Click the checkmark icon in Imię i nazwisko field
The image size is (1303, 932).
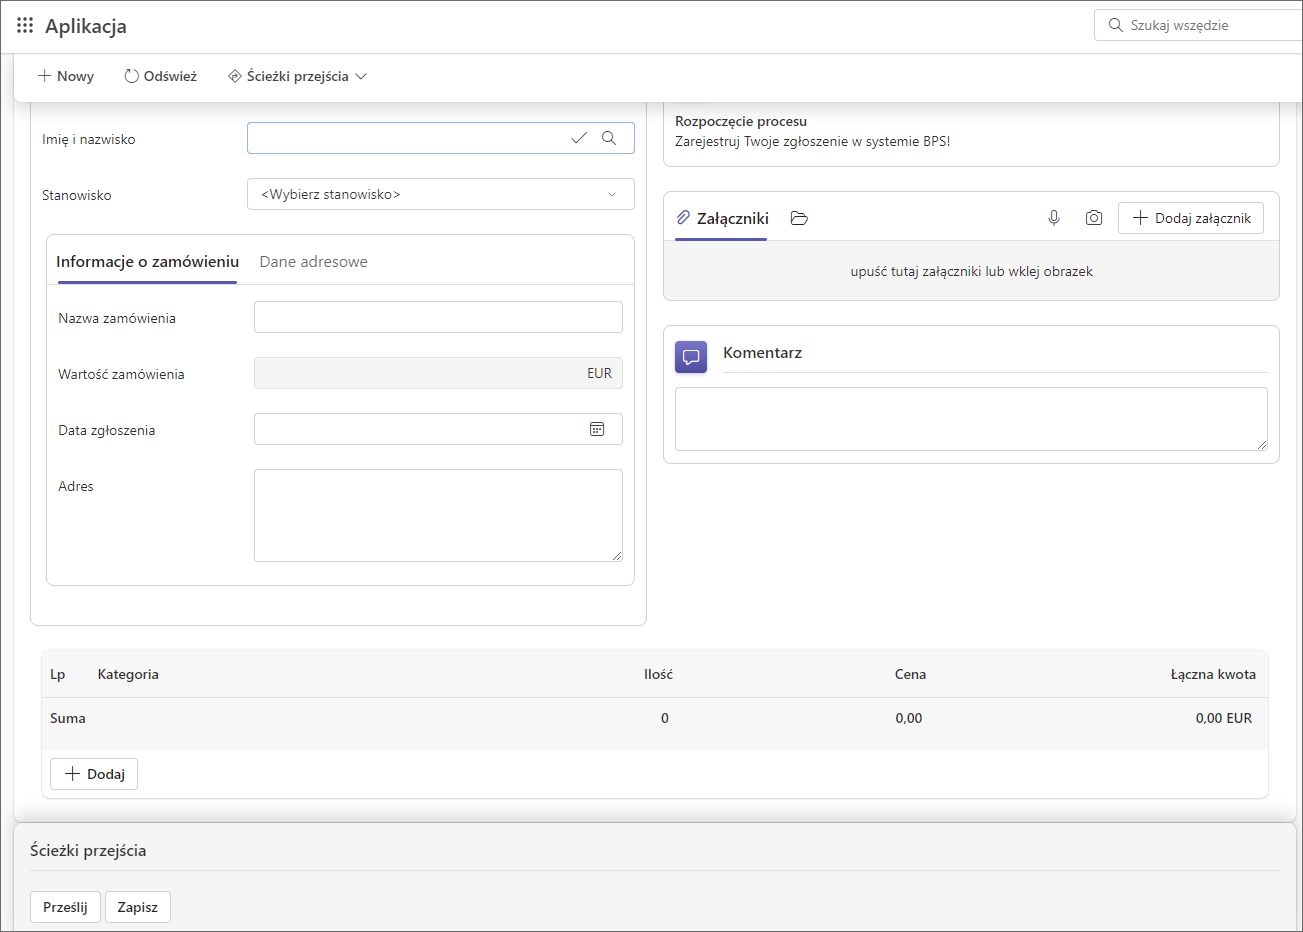point(579,138)
